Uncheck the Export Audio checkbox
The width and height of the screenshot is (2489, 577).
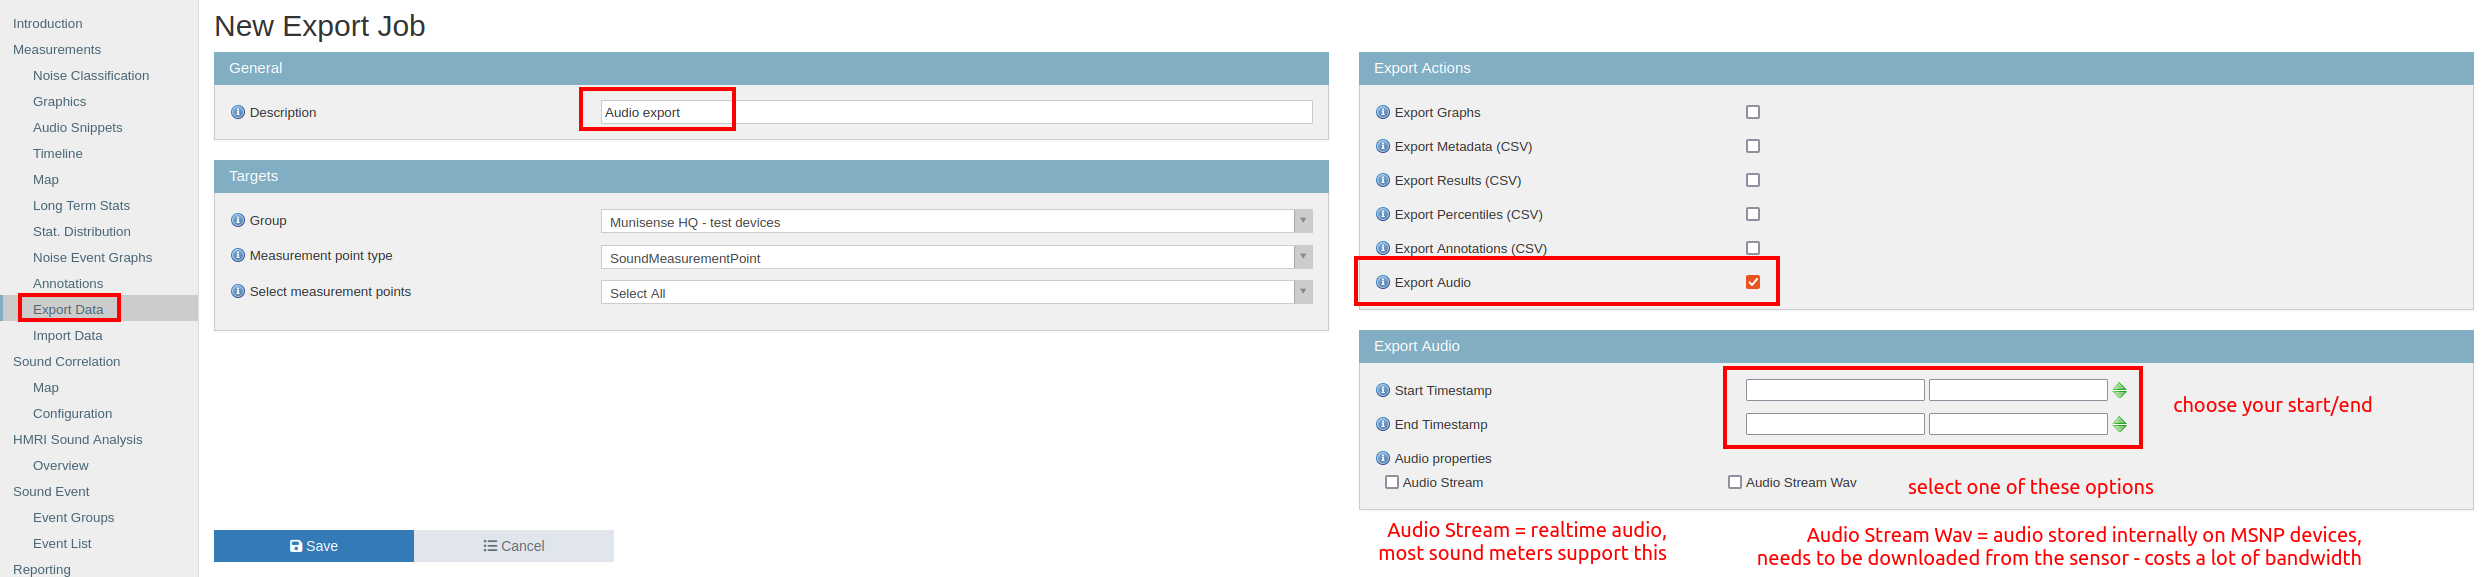(x=1753, y=282)
